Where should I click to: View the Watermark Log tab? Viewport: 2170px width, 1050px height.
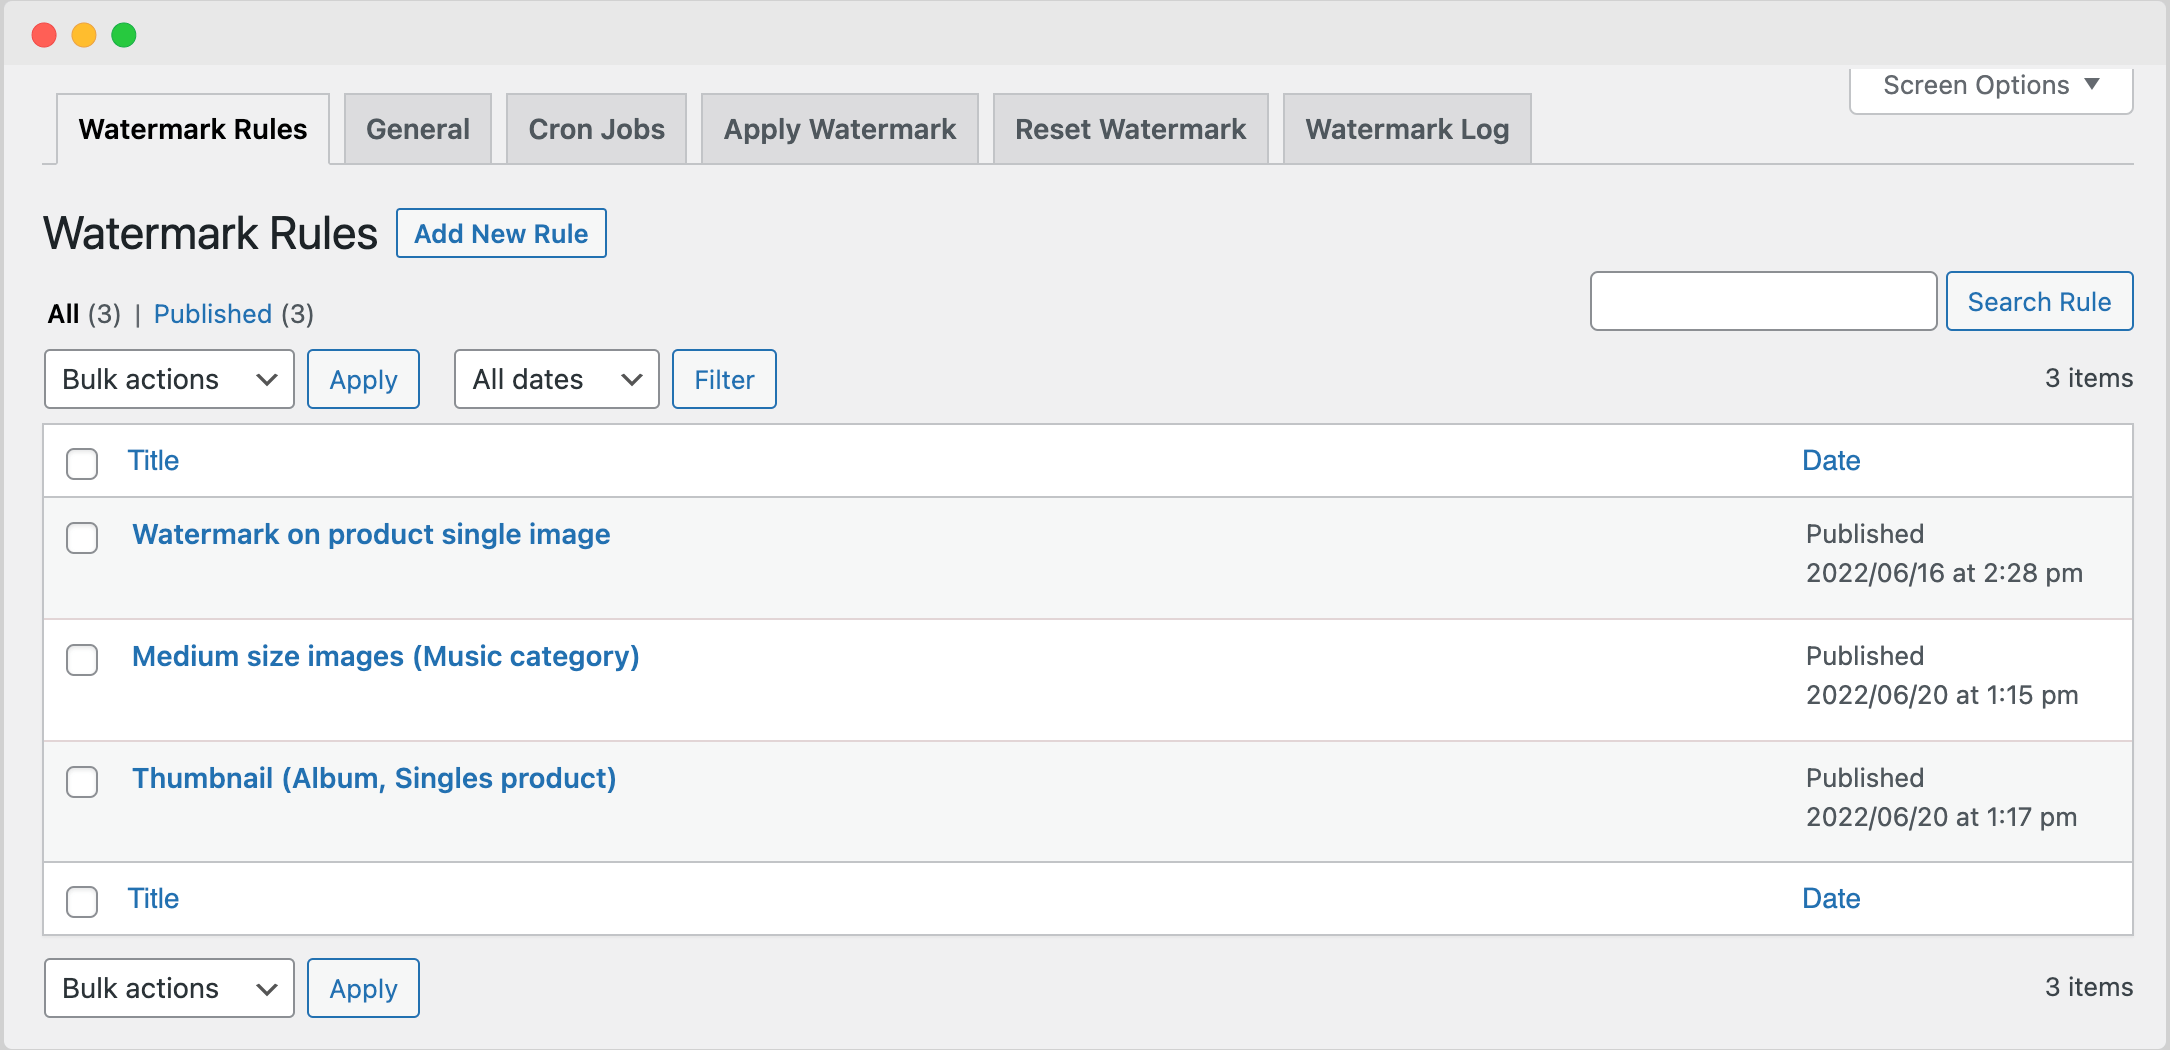(x=1406, y=128)
